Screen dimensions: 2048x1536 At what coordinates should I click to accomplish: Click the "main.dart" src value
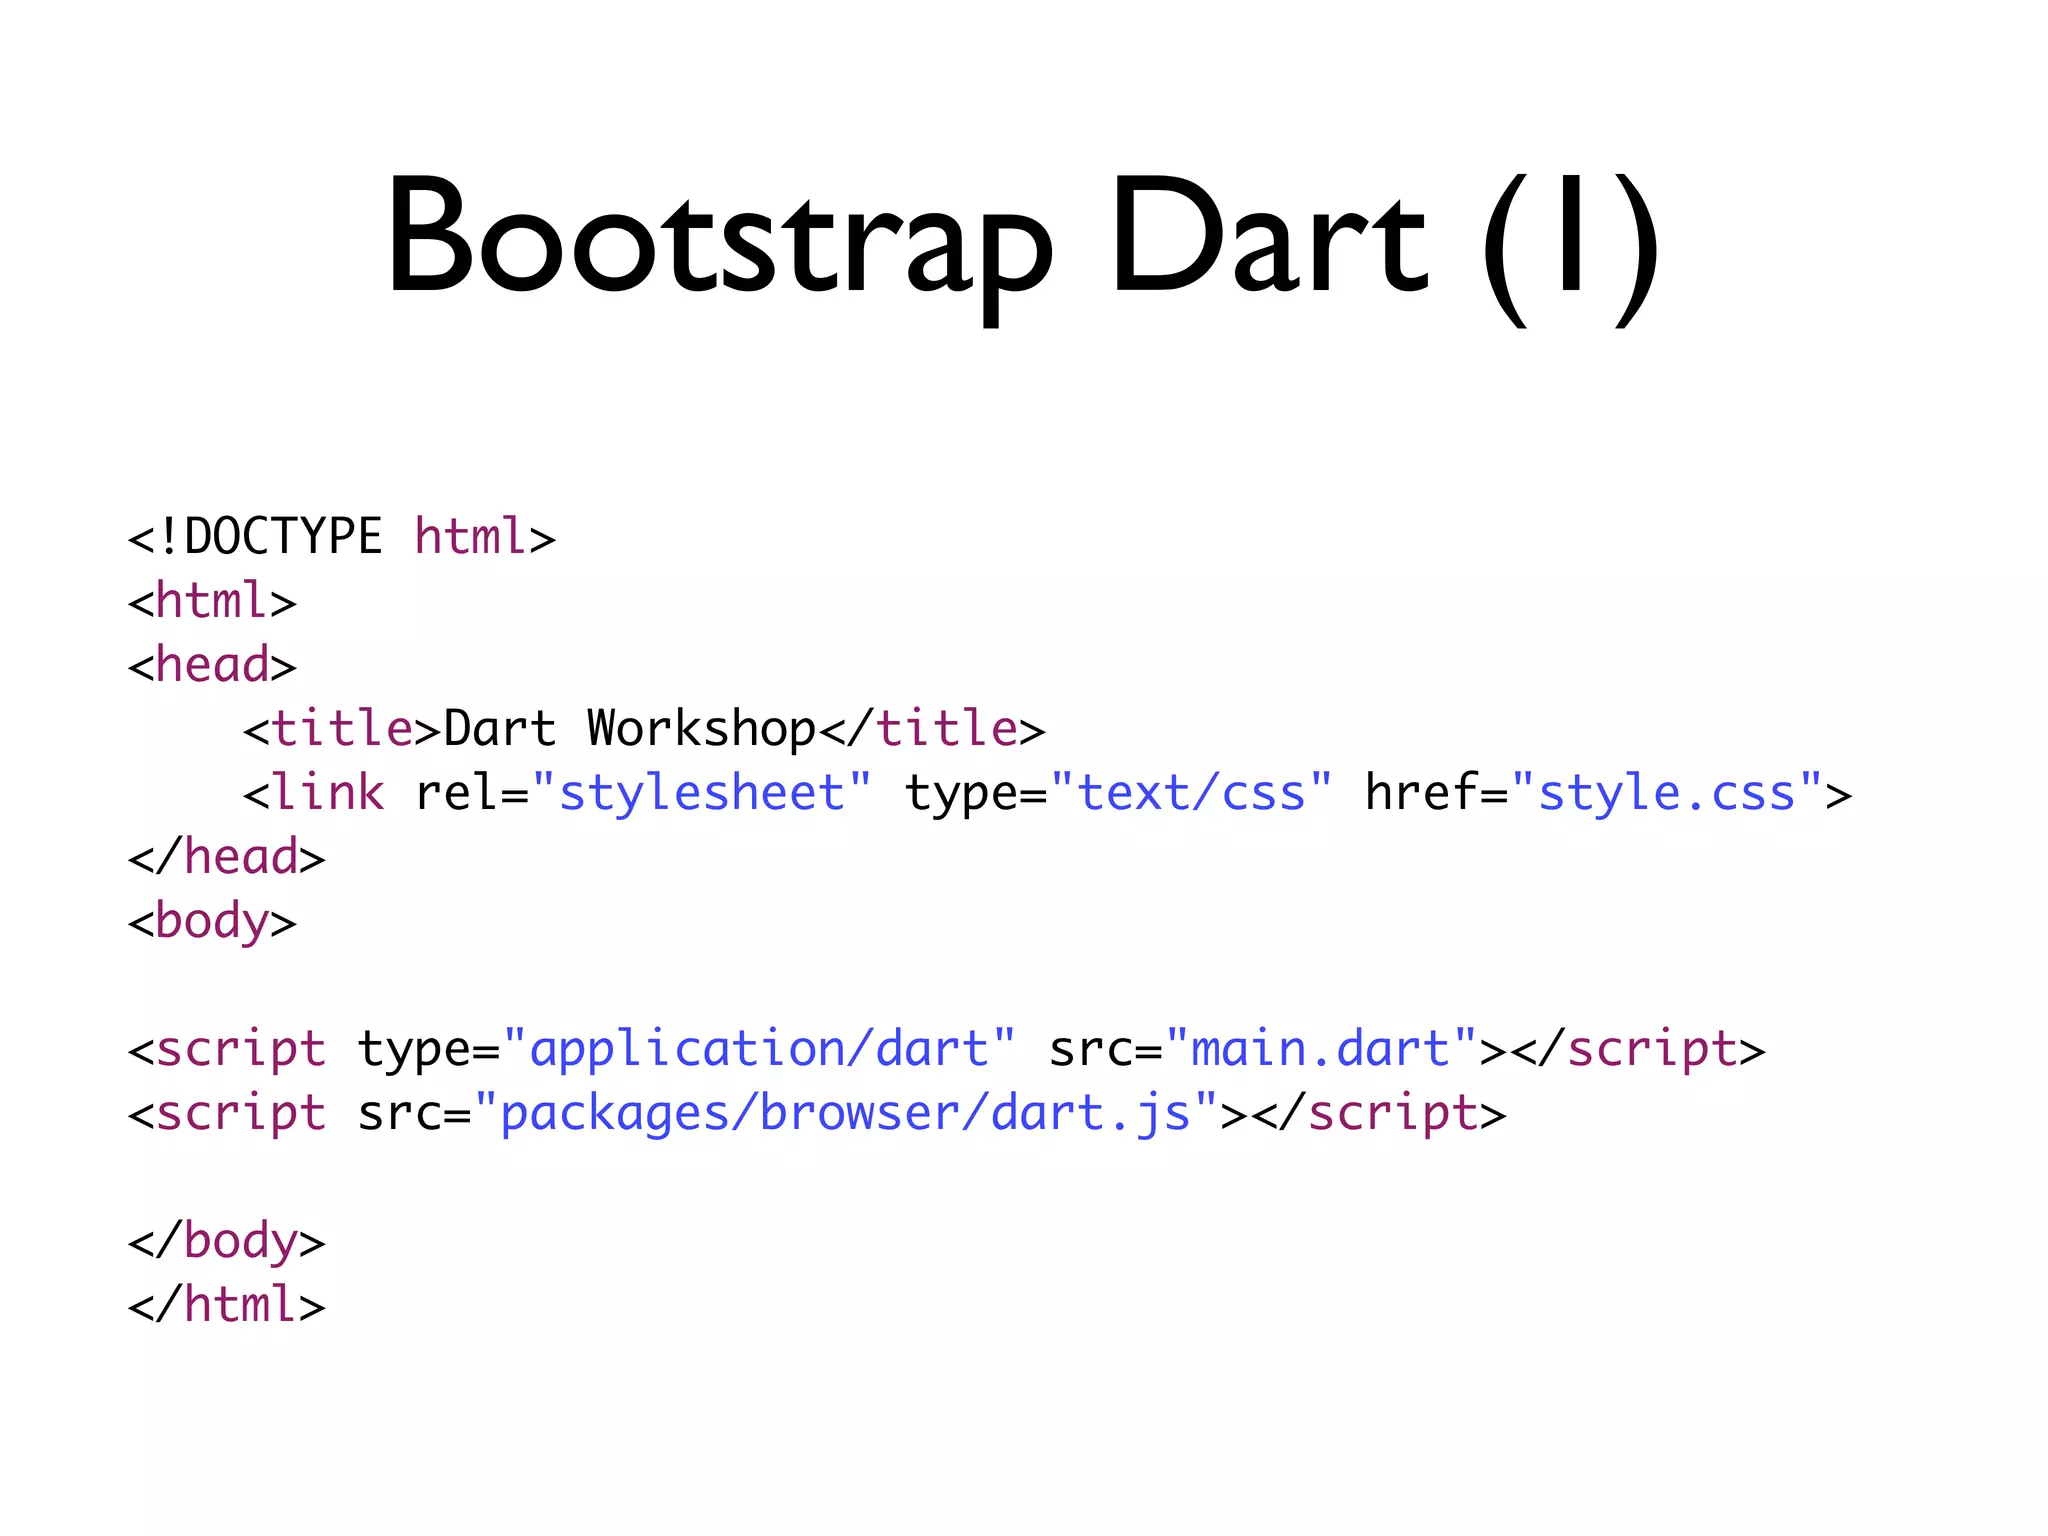[1321, 1049]
